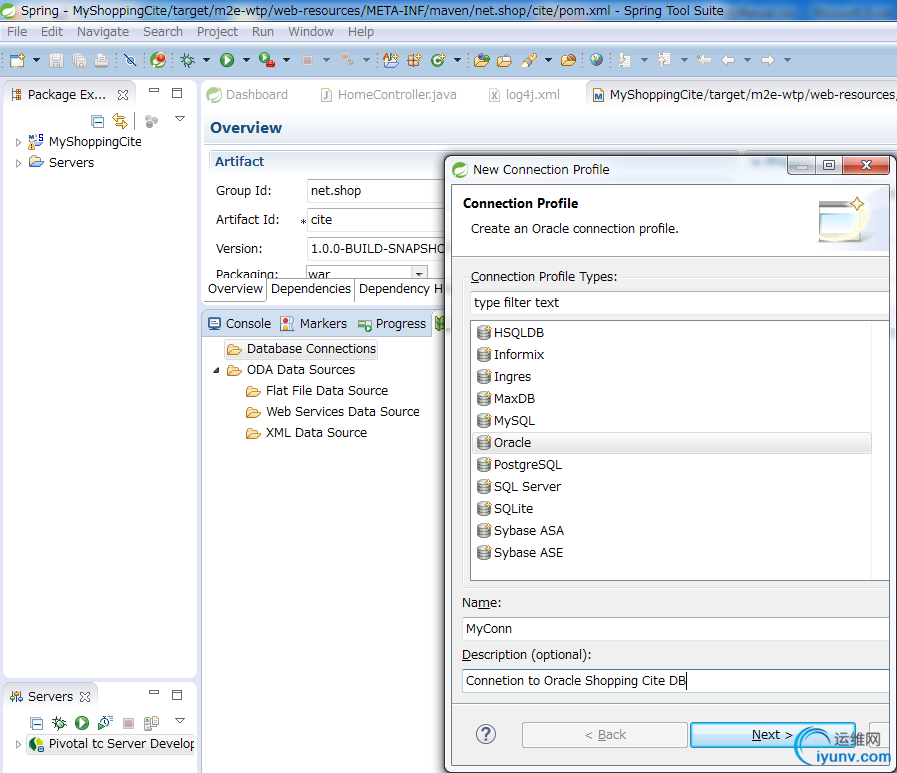Click the Name field containing MyConn

675,629
